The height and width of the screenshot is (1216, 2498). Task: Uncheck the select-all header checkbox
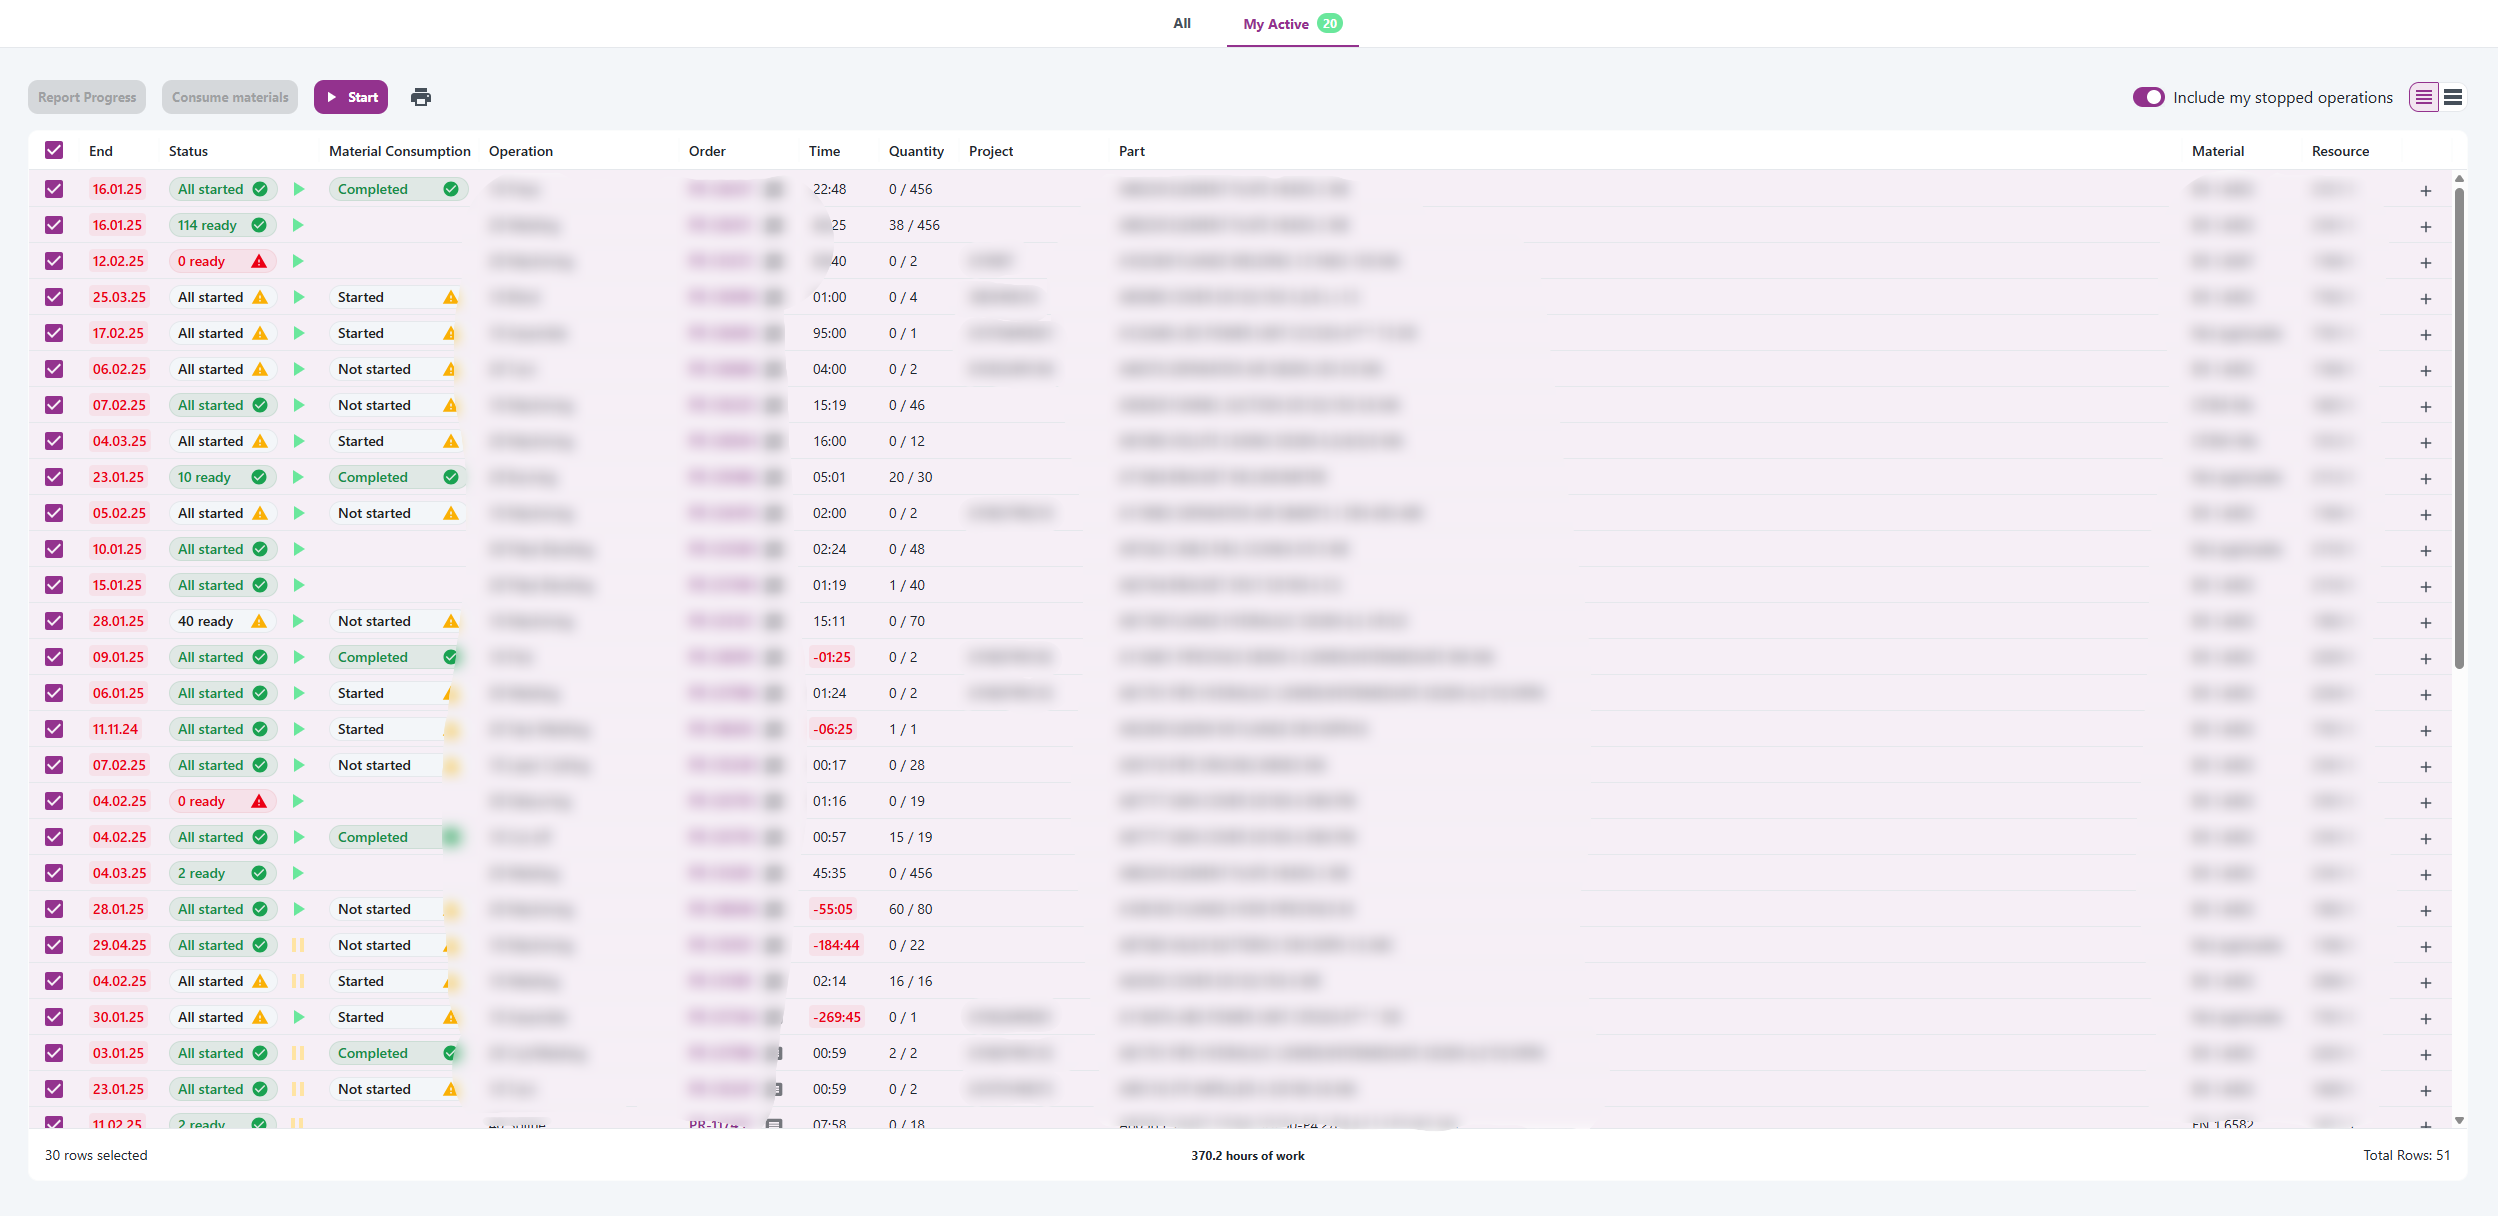54,151
